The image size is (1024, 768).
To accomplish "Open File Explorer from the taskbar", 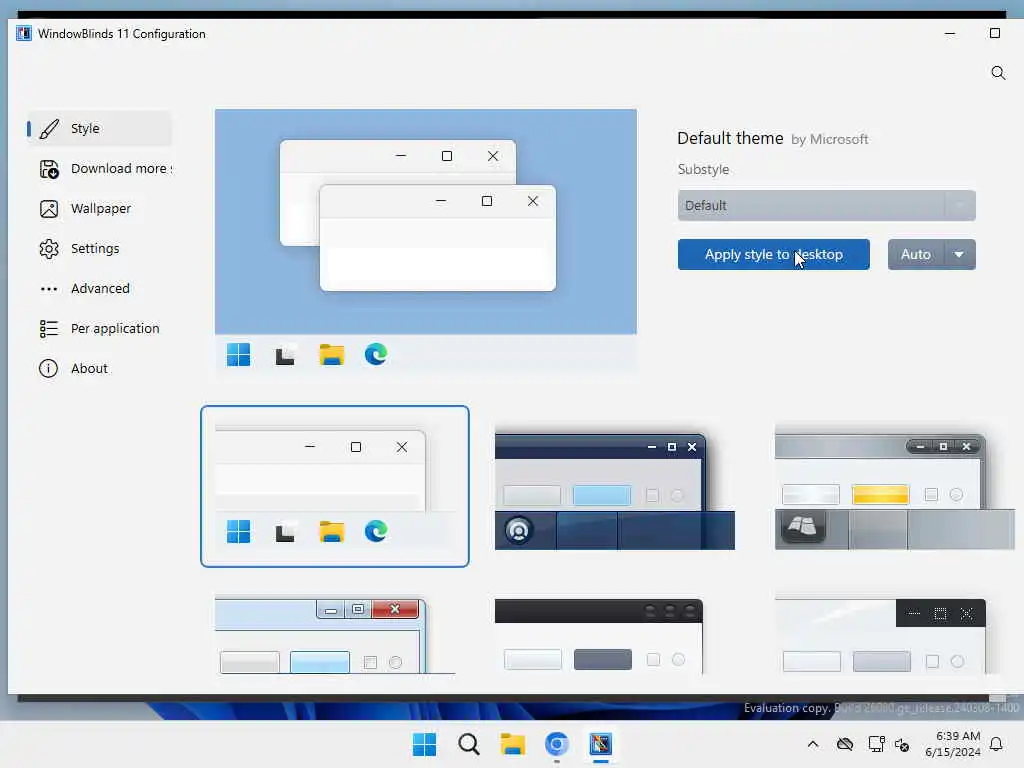I will [x=513, y=744].
